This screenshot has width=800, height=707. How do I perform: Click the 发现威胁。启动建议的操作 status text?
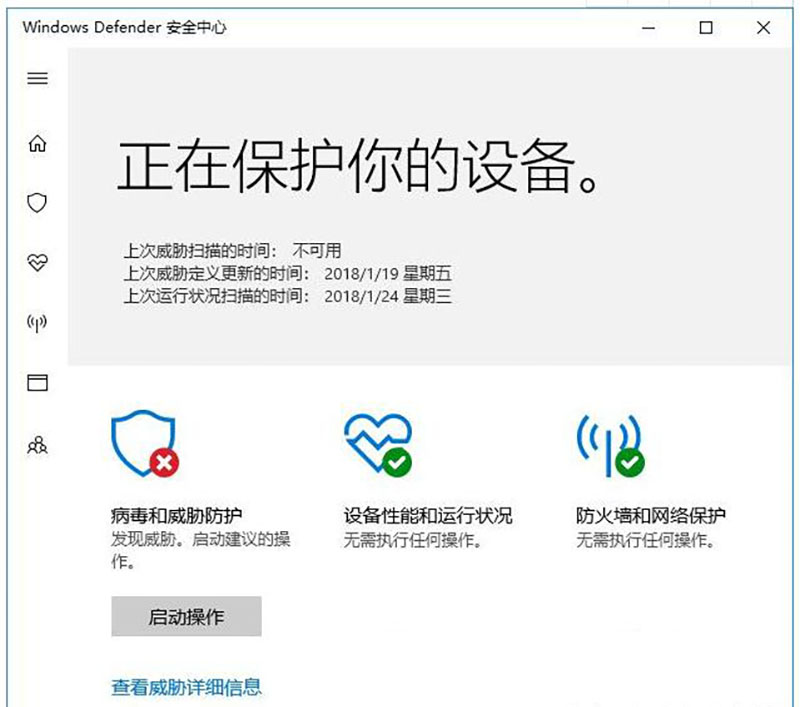201,550
